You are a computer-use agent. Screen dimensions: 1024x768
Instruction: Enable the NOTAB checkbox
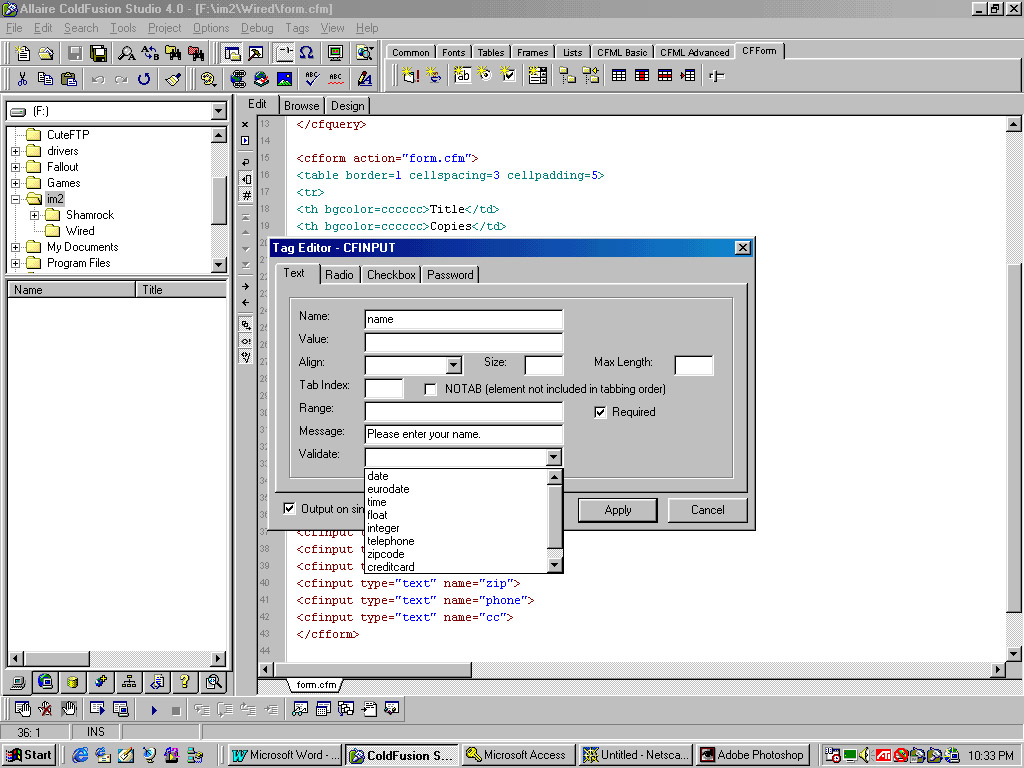pyautogui.click(x=430, y=389)
